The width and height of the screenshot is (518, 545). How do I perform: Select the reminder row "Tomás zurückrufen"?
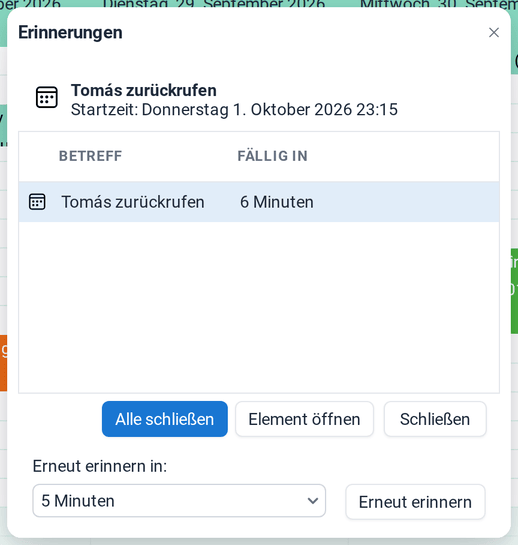[x=259, y=202]
